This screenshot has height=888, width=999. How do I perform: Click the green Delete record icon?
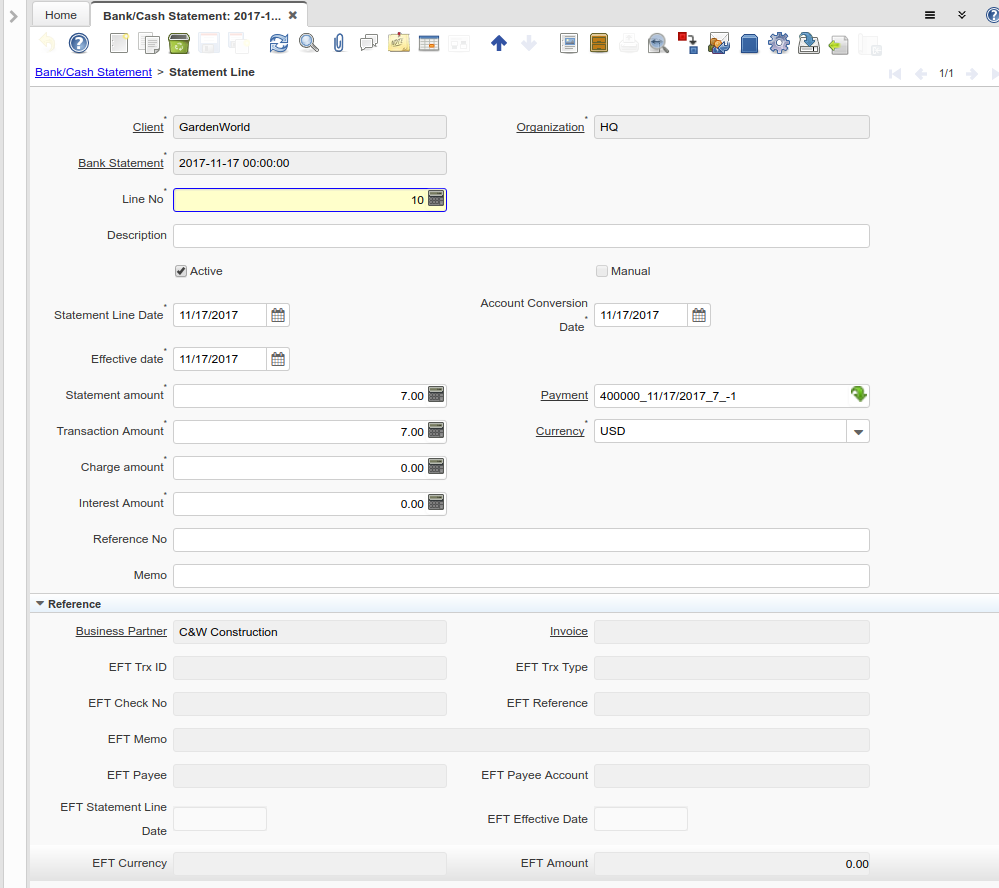[179, 43]
